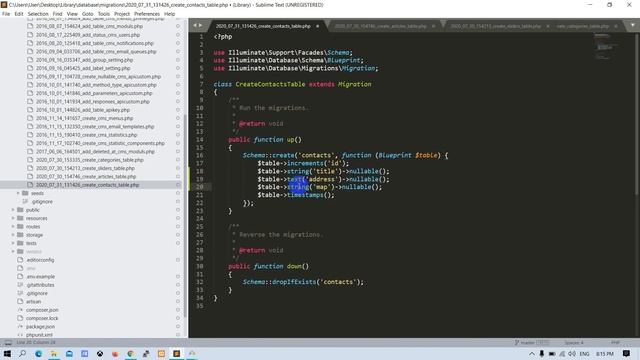Open Sublime Text taskbar icon

tap(177, 353)
